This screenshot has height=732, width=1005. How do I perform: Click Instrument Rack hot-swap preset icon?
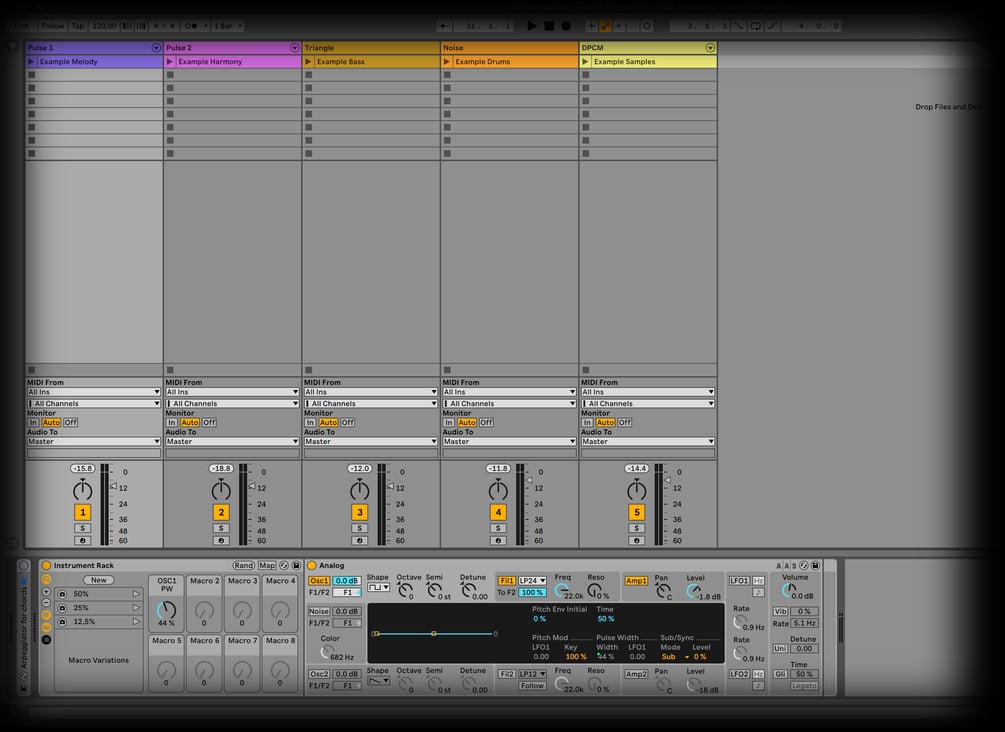click(x=284, y=565)
